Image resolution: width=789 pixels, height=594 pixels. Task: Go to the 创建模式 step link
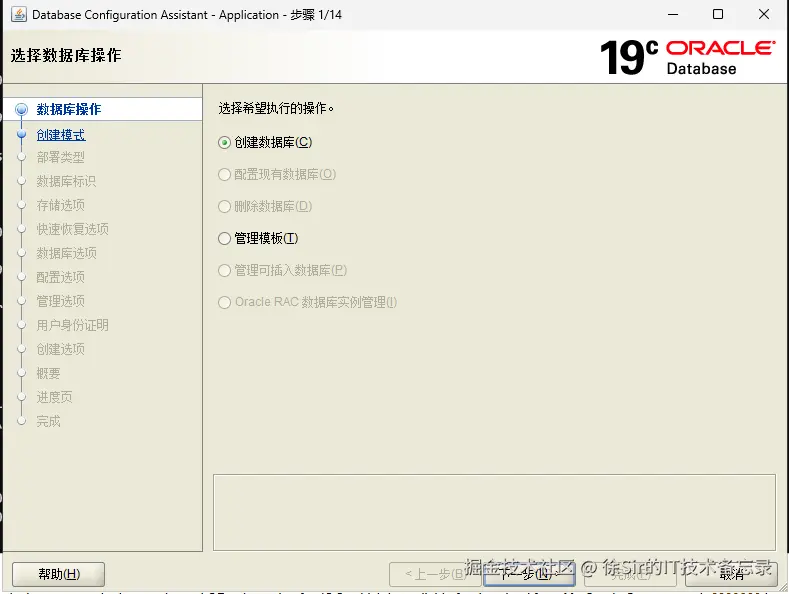click(61, 135)
